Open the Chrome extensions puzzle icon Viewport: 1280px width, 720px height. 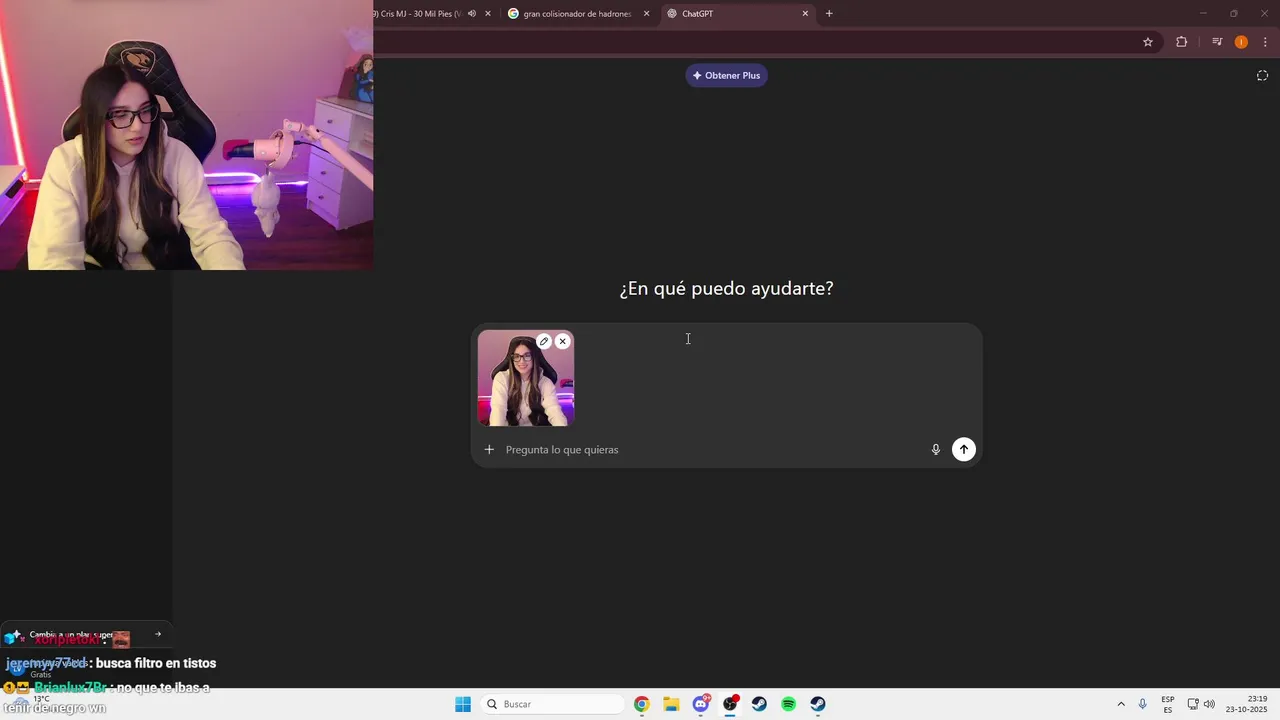[1181, 42]
